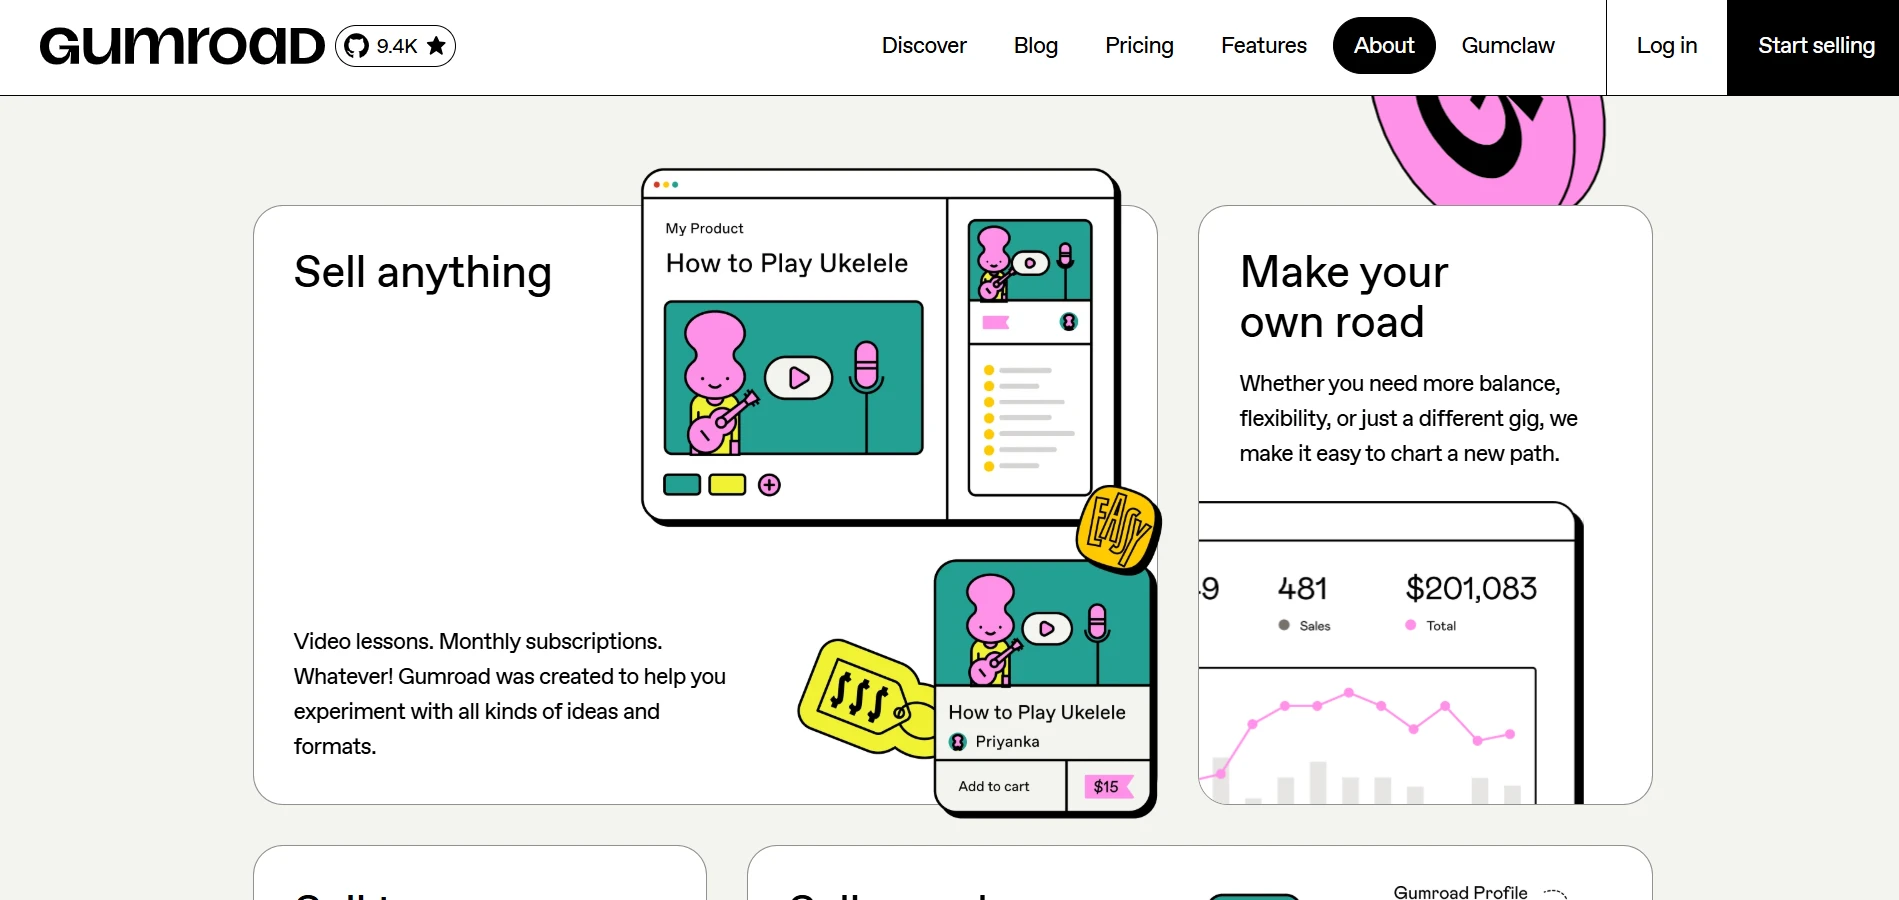The image size is (1899, 900).
Task: Click the Priyanka avatar icon
Action: click(958, 742)
